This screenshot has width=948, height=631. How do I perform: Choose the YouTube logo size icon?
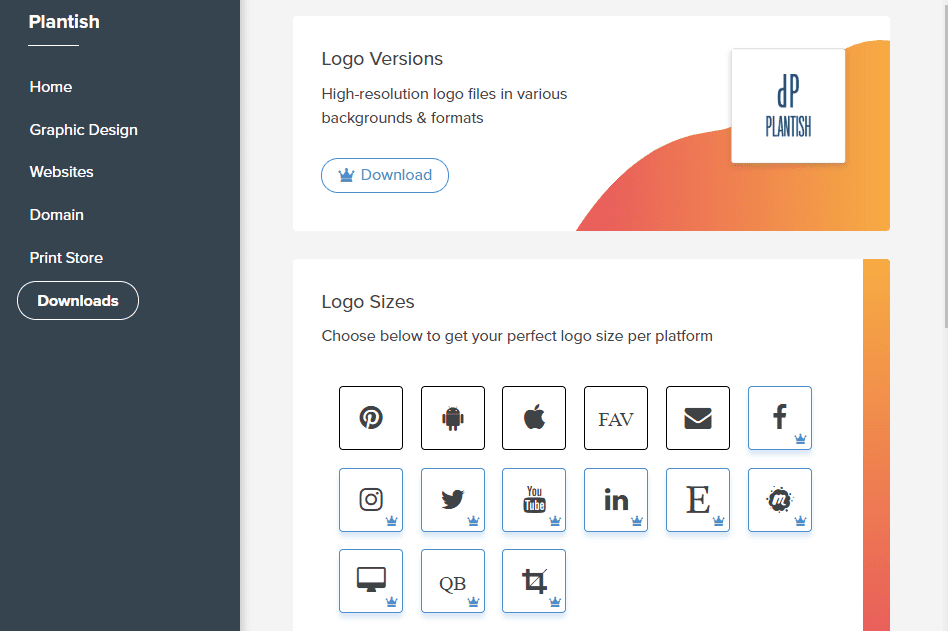tap(534, 500)
